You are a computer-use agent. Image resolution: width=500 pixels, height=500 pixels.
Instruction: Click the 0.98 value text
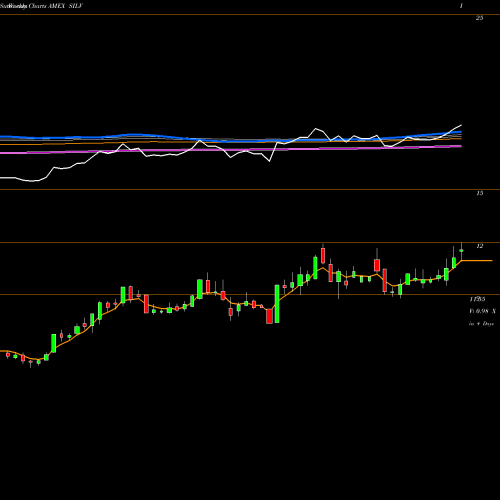[x=482, y=311]
